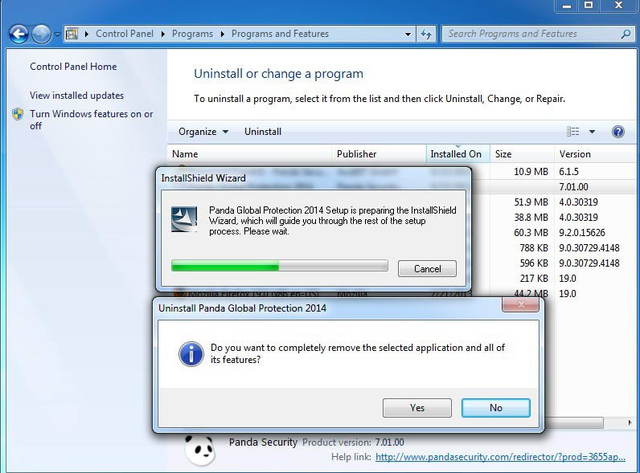Image resolution: width=640 pixels, height=473 pixels.
Task: Click the 38.8 MB size cell
Action: click(531, 218)
